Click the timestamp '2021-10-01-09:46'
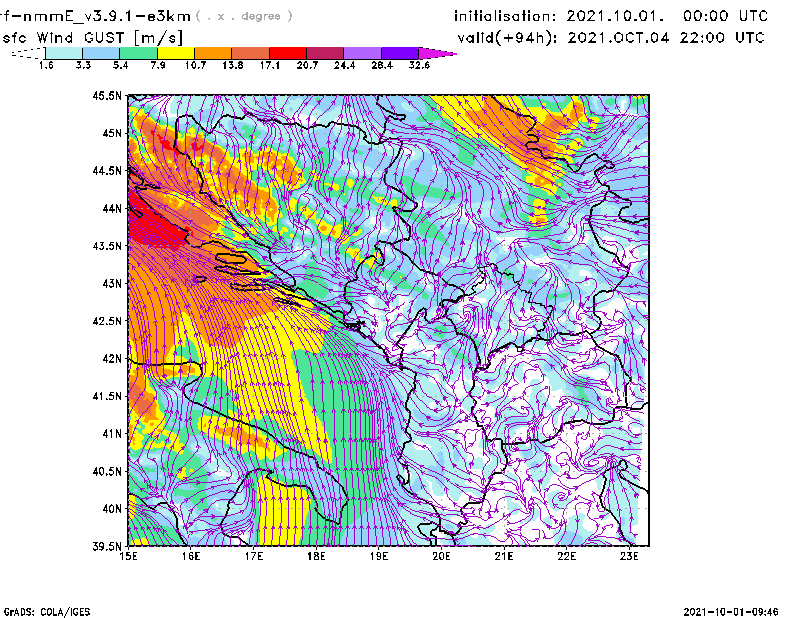 (731, 612)
